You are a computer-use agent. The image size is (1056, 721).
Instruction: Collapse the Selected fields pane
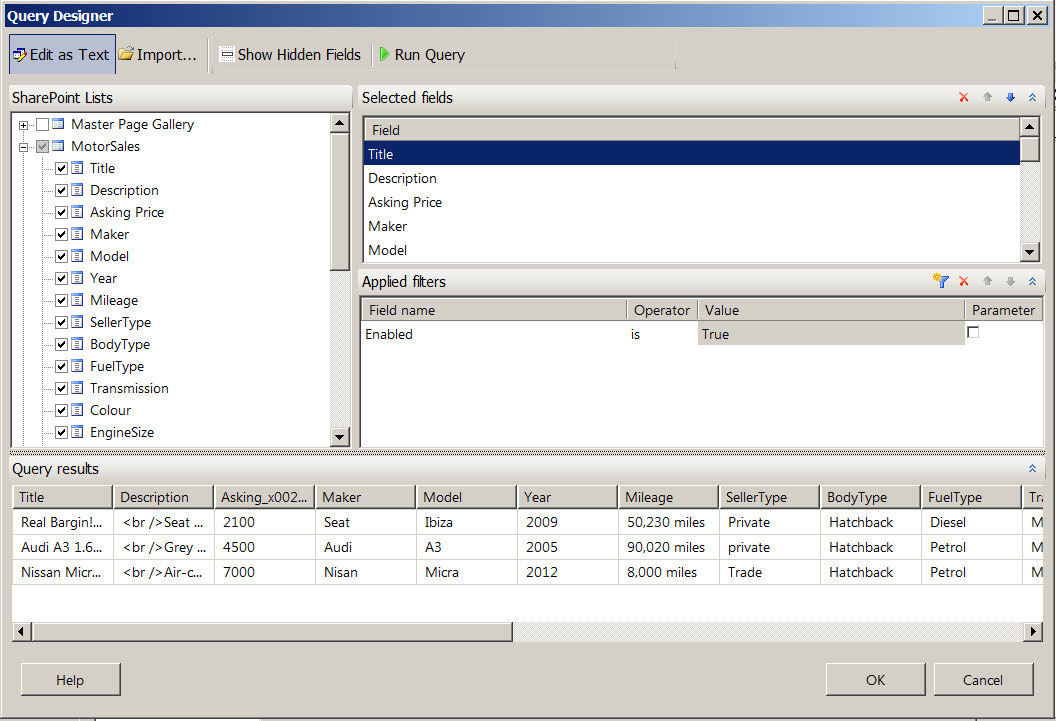coord(1032,98)
